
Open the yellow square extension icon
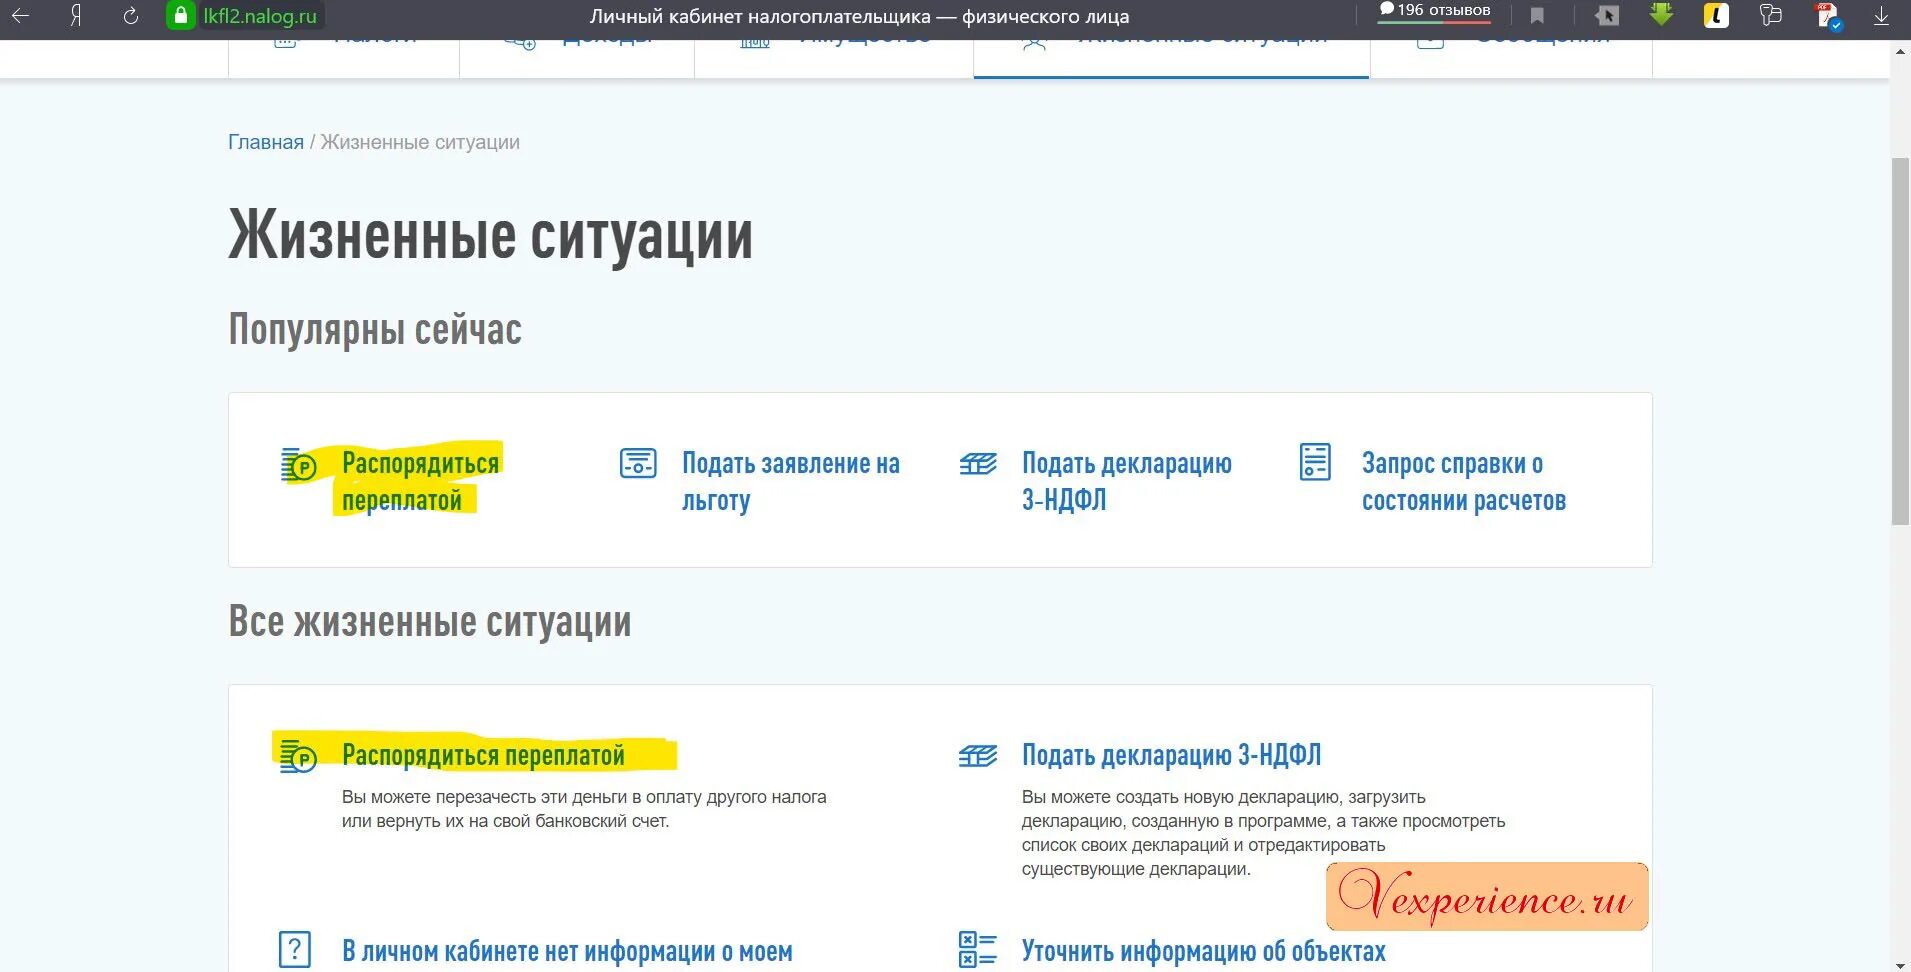click(1716, 16)
